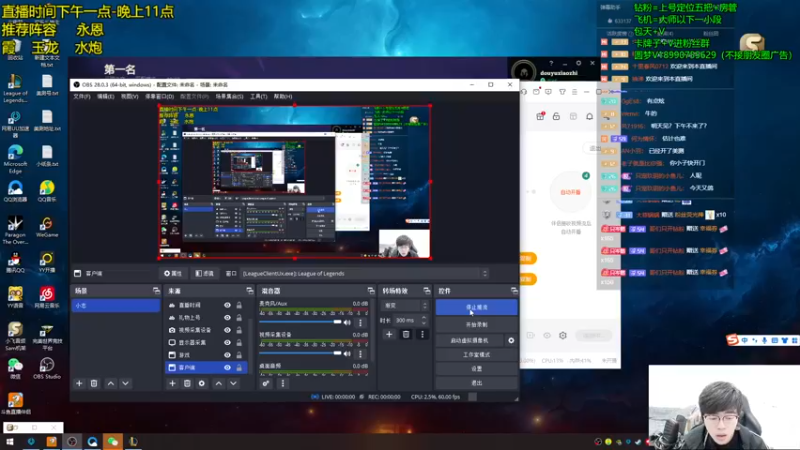Screen dimensions: 800x450
Task: Open the OBS Studio desktop shortcut
Action: (46, 368)
